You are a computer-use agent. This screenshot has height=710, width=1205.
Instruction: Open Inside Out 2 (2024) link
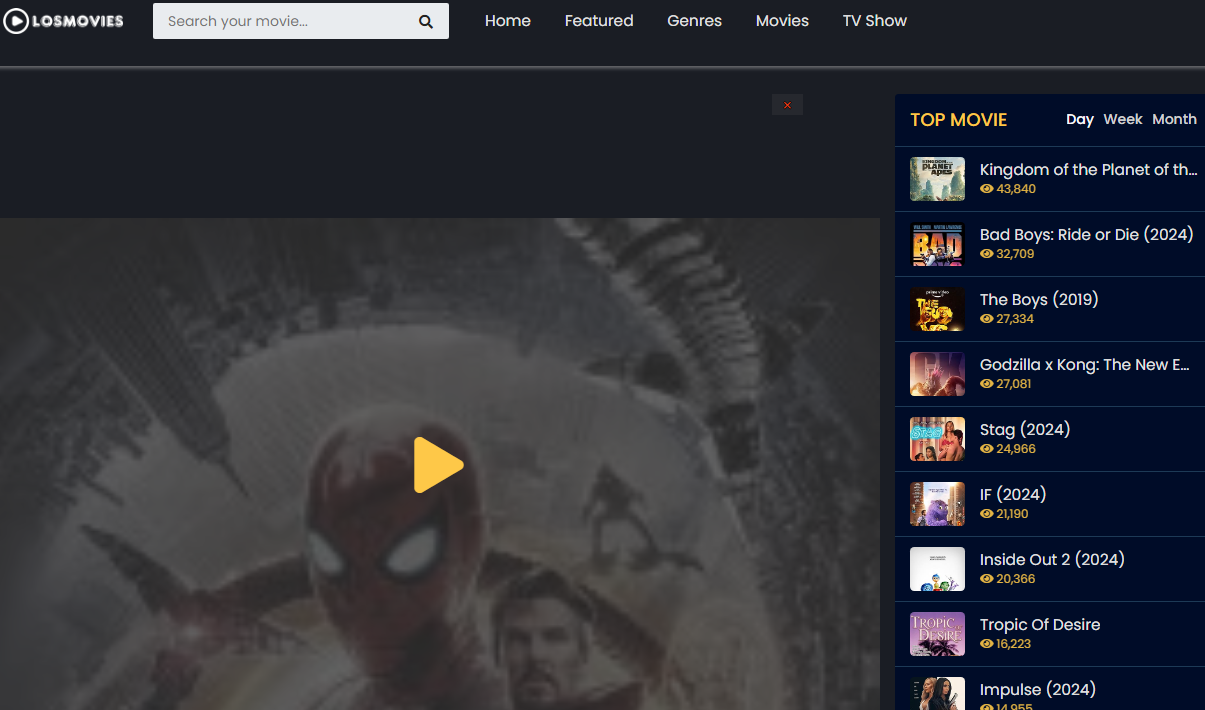[x=1052, y=560]
